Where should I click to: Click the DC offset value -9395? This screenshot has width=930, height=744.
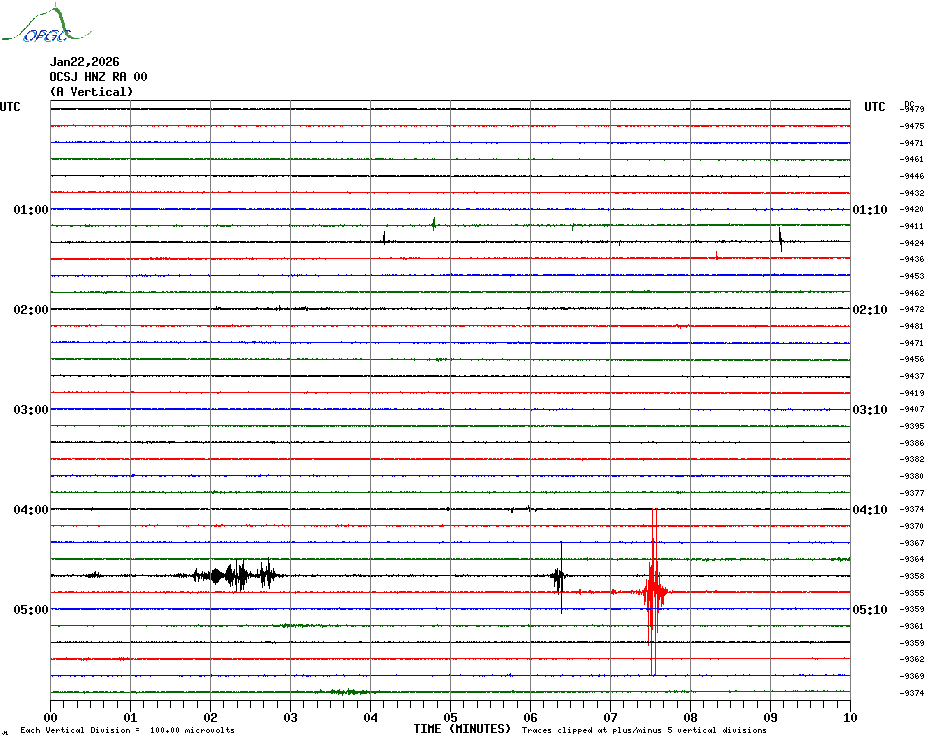click(x=912, y=427)
